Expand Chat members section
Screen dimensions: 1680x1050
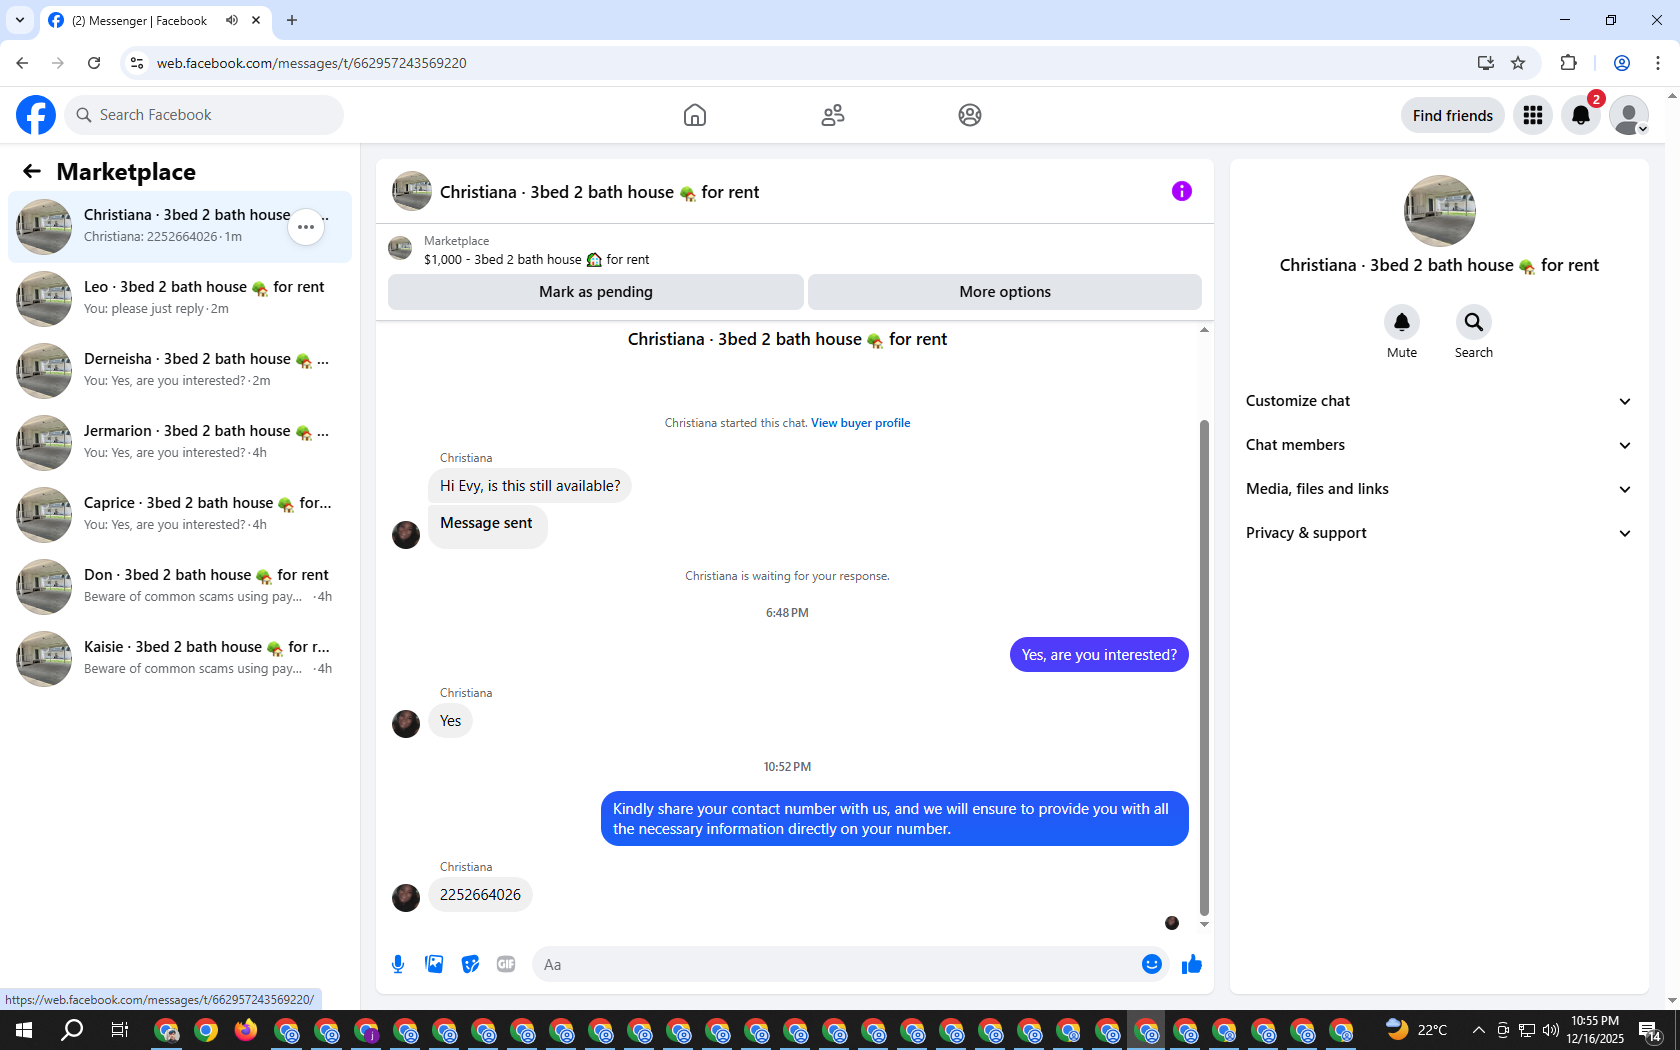[1439, 445]
